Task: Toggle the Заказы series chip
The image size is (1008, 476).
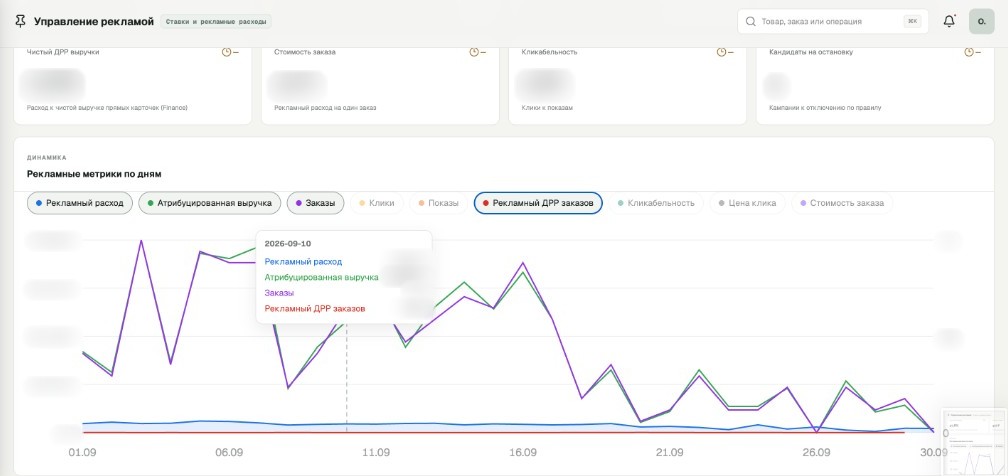Action: tap(316, 203)
